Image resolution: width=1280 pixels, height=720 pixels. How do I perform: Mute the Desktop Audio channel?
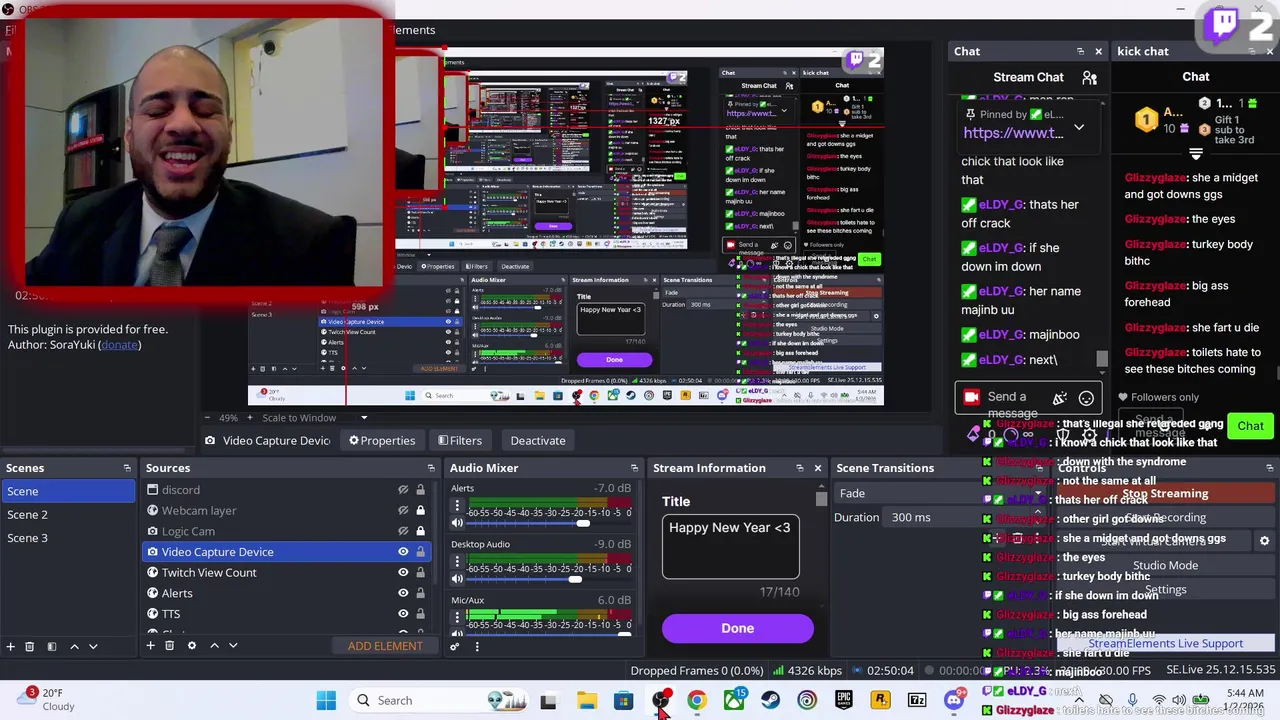point(457,579)
